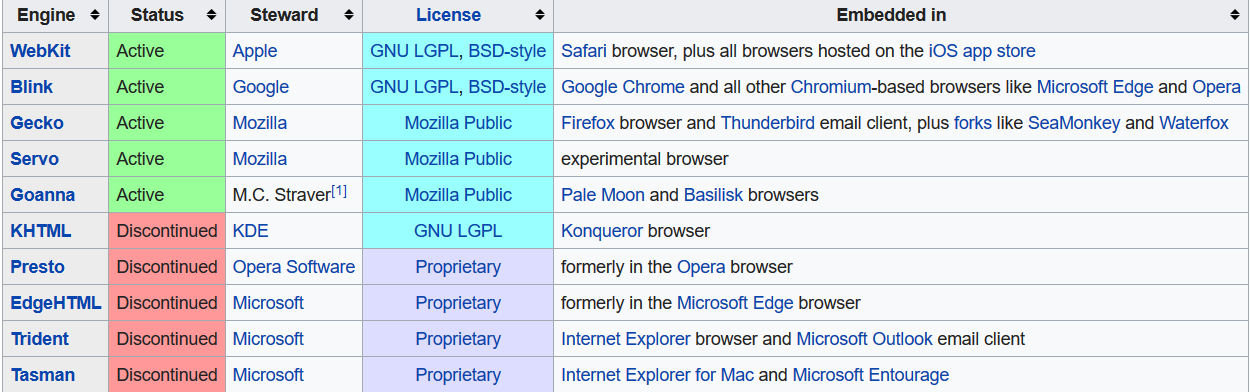This screenshot has width=1250, height=392.
Task: Follow Mozilla link in Gecko row
Action: click(260, 123)
